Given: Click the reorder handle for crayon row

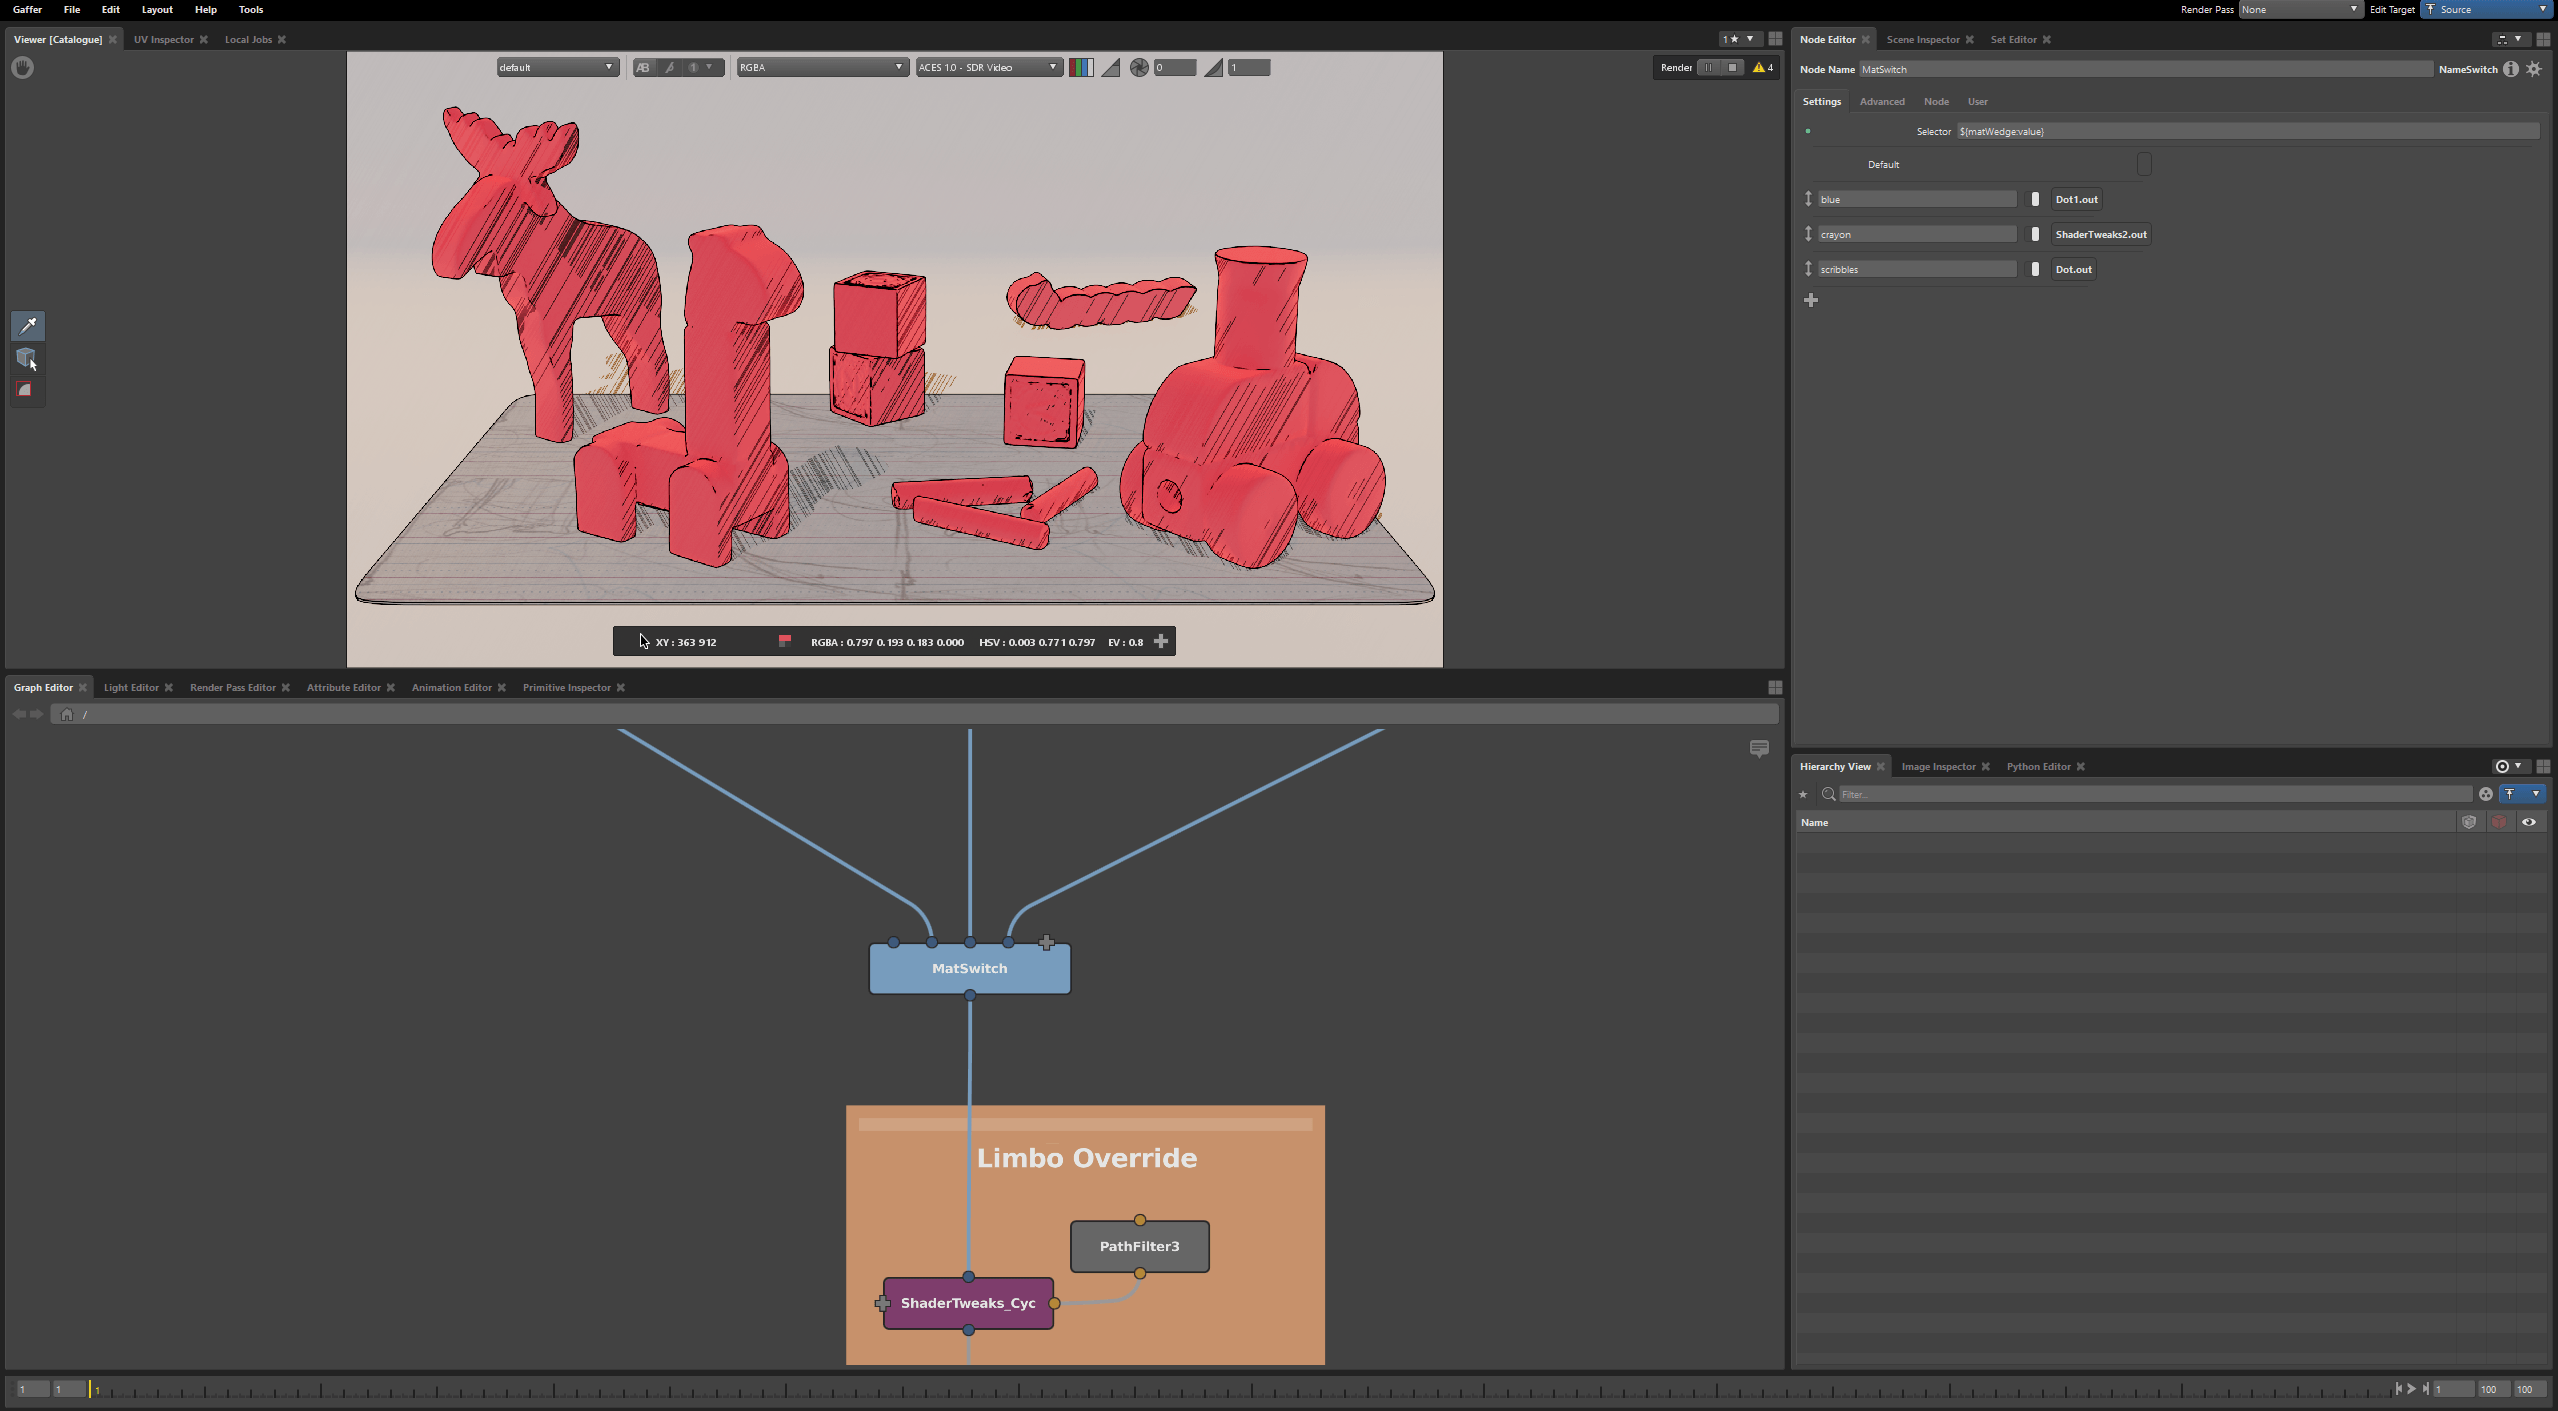Looking at the screenshot, I should coord(1808,234).
